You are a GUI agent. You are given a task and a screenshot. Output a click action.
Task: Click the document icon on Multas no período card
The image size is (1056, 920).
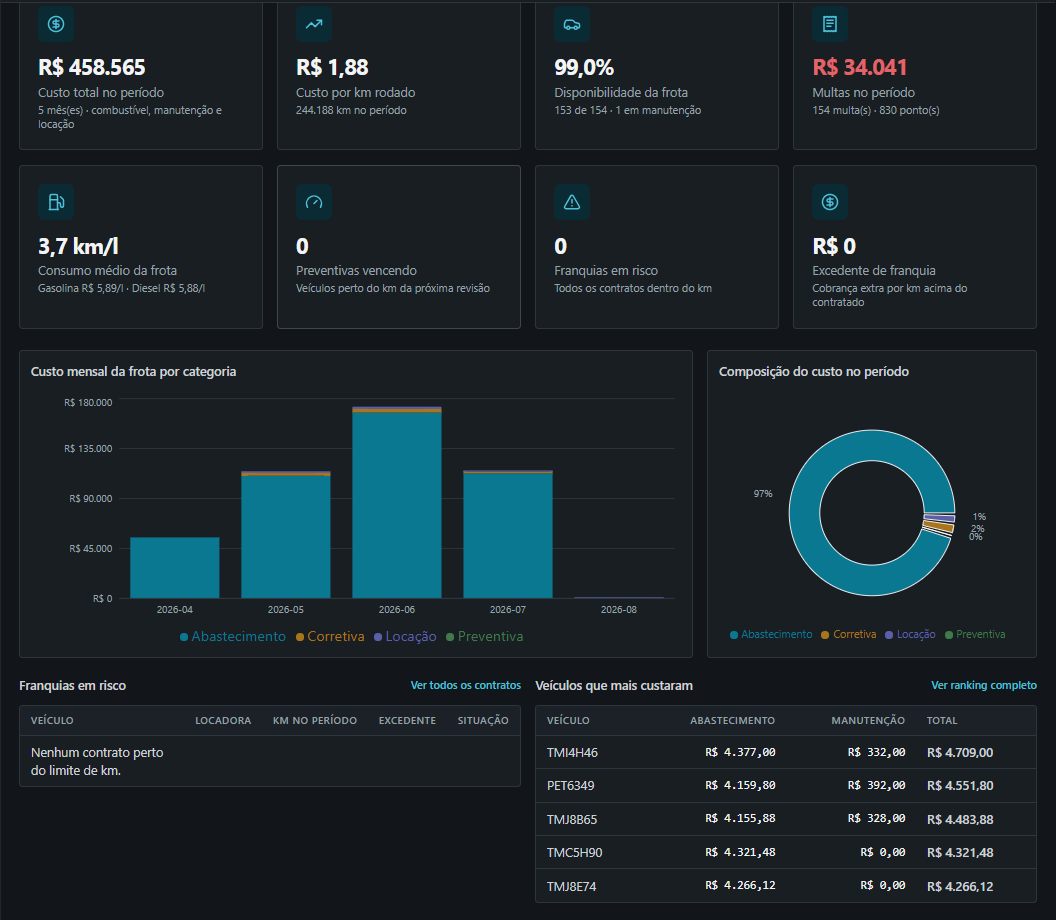pos(830,24)
